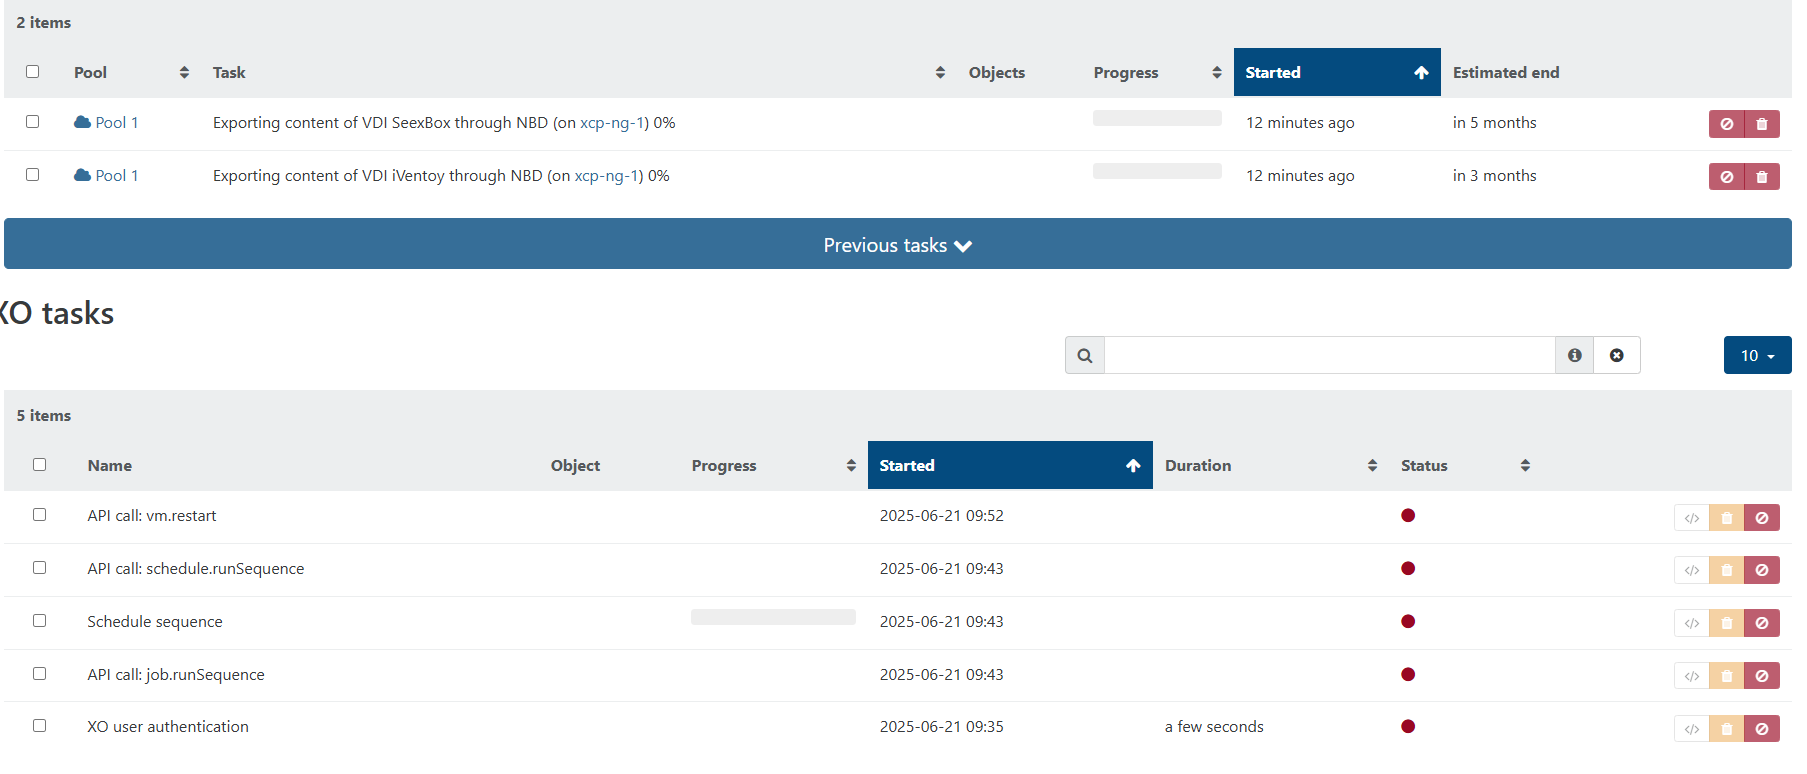Abort the XO user authentication task
Viewport: 1807px width, 774px height.
coord(1762,729)
